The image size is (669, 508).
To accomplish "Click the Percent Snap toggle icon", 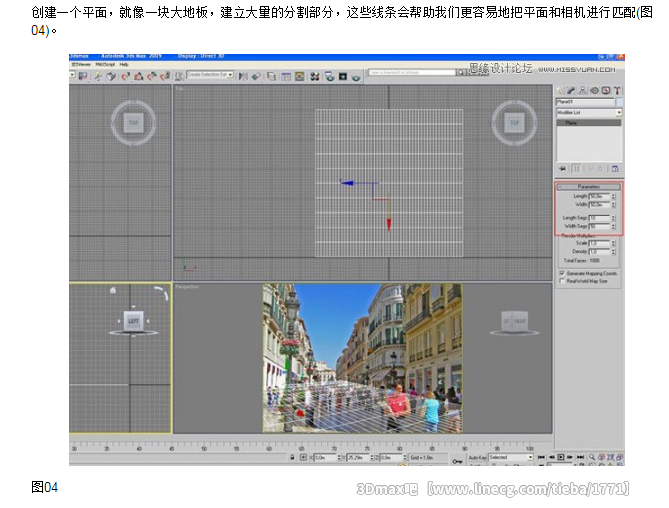I will (152, 76).
